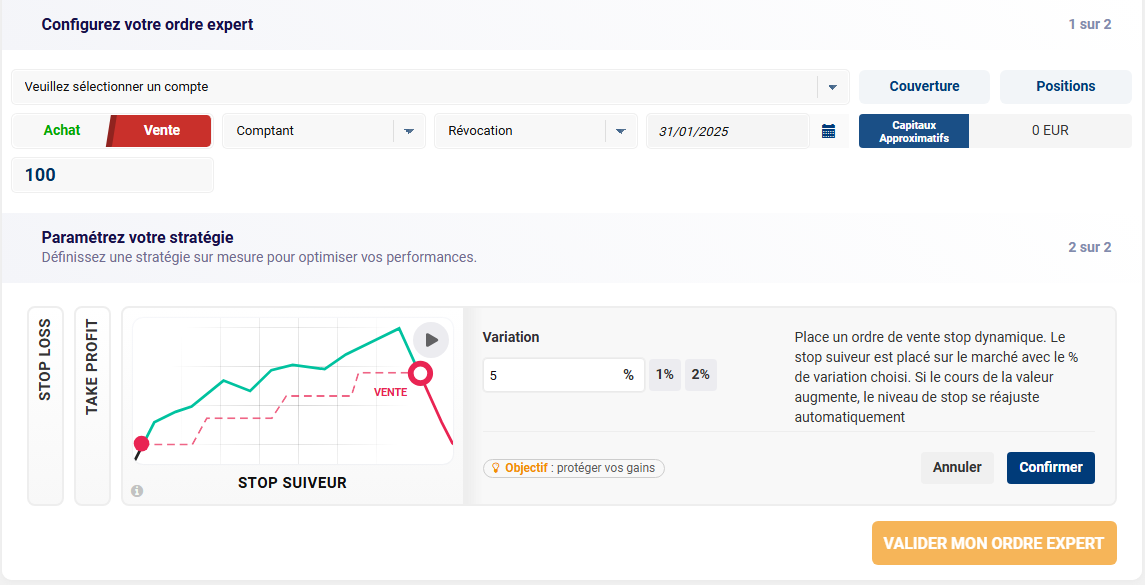The height and width of the screenshot is (585, 1145).
Task: Click VALIDER MON ORDRE EXPERT
Action: click(994, 543)
